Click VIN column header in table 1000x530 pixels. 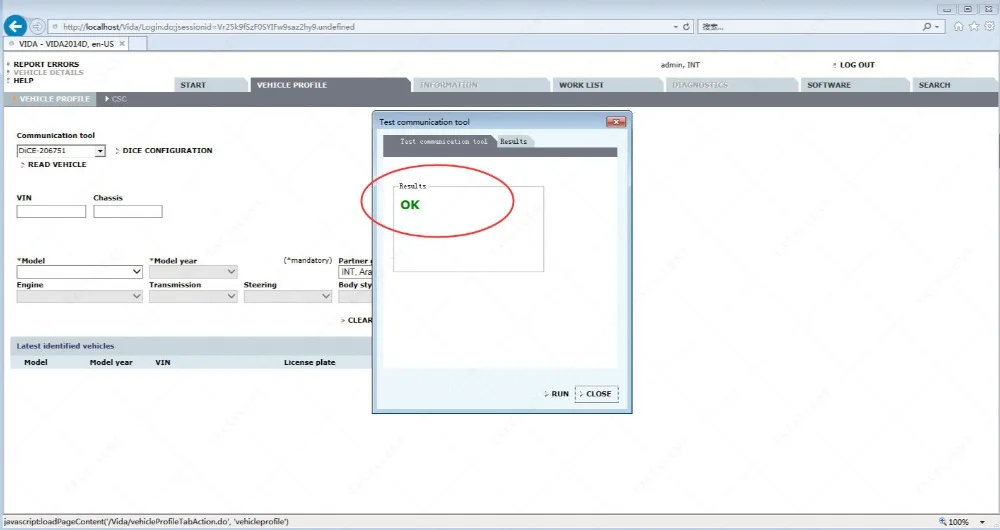coord(163,362)
